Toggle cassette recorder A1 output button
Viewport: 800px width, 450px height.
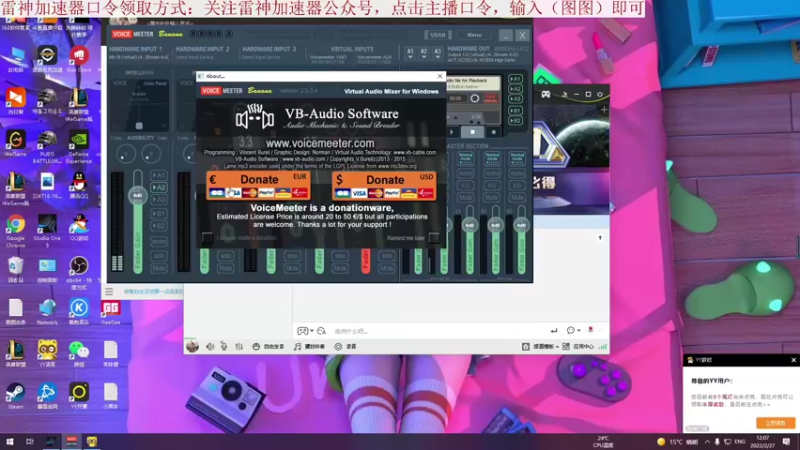tap(515, 79)
